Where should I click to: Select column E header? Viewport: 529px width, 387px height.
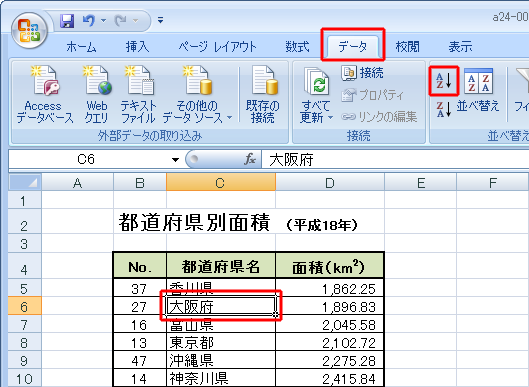point(421,183)
